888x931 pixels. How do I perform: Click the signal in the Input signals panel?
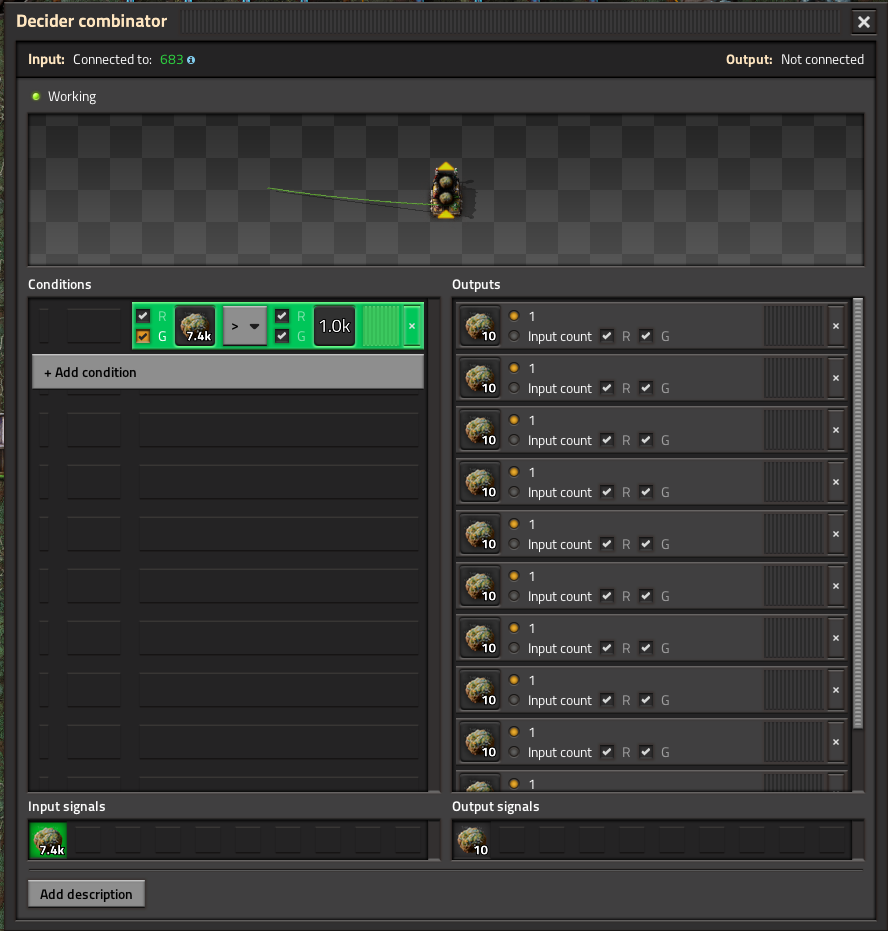tap(48, 841)
